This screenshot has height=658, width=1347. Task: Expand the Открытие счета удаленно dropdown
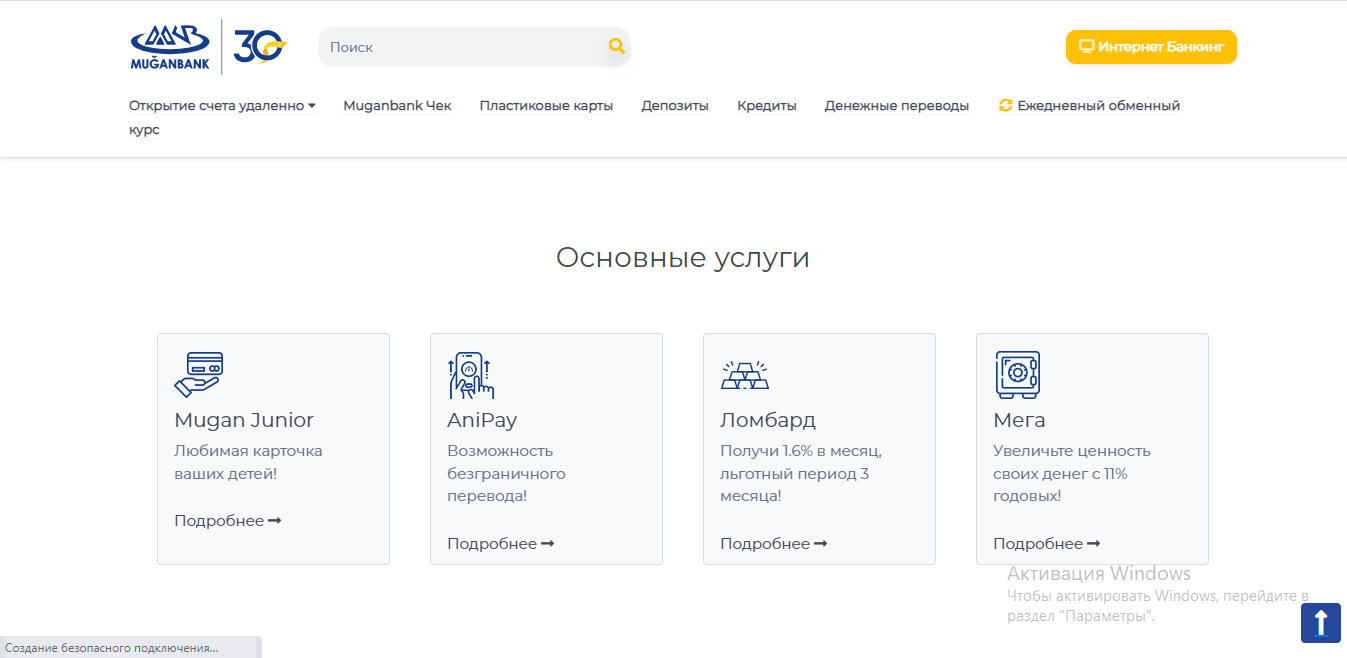[222, 106]
